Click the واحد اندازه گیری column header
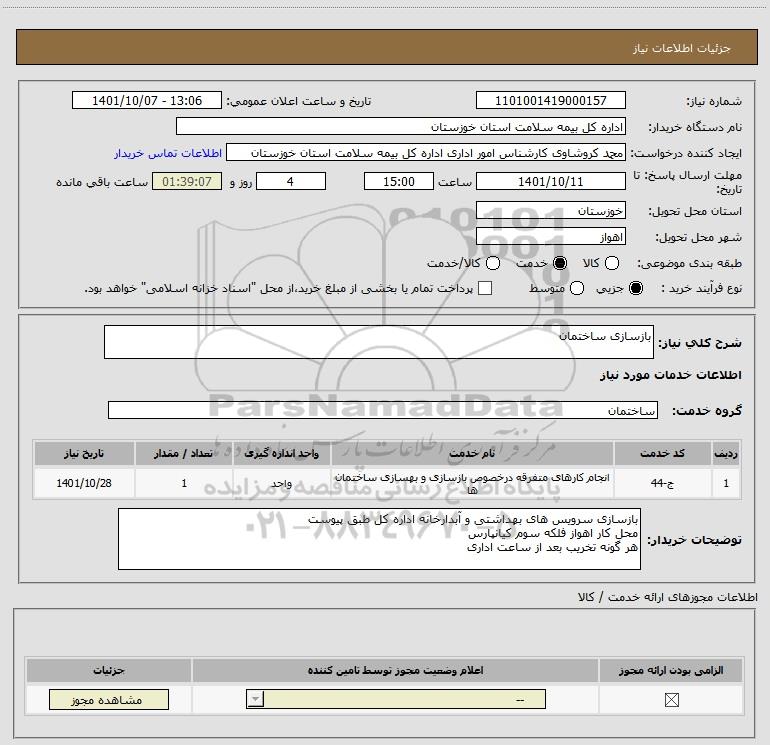The height and width of the screenshot is (745, 770). pyautogui.click(x=281, y=453)
